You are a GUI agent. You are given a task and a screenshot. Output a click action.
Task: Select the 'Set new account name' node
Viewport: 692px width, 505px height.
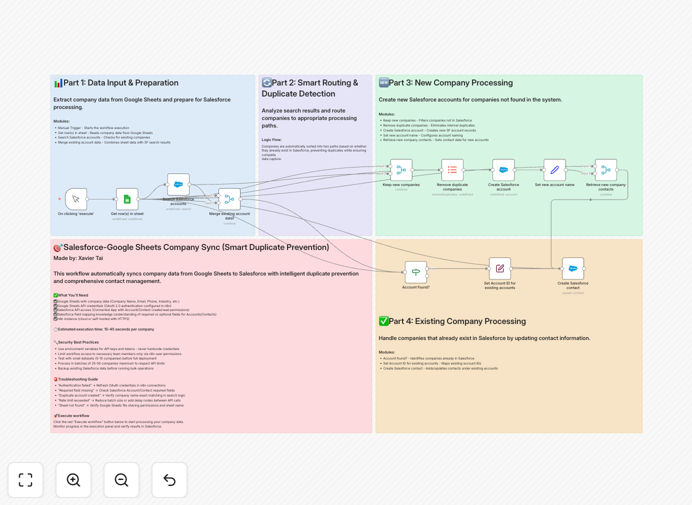coord(555,170)
